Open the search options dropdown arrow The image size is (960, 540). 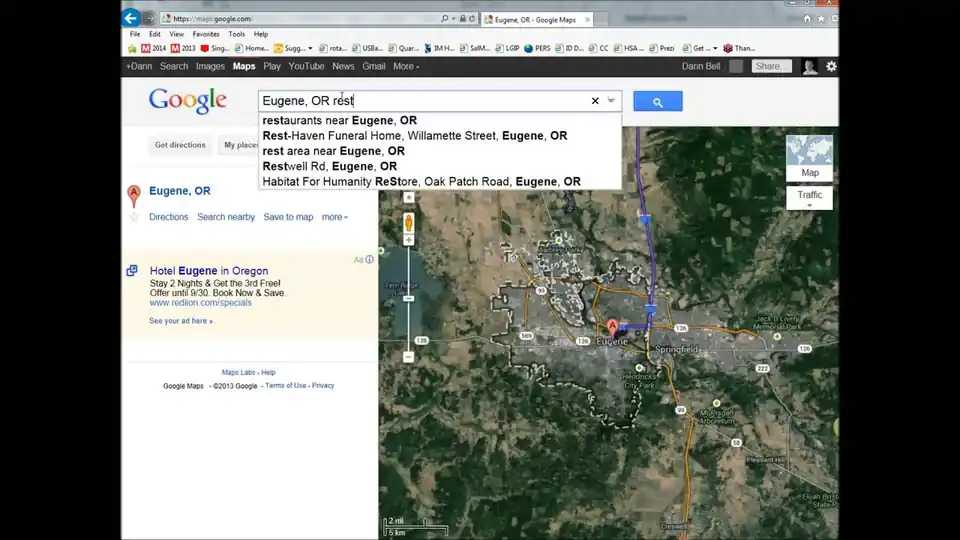click(x=611, y=100)
